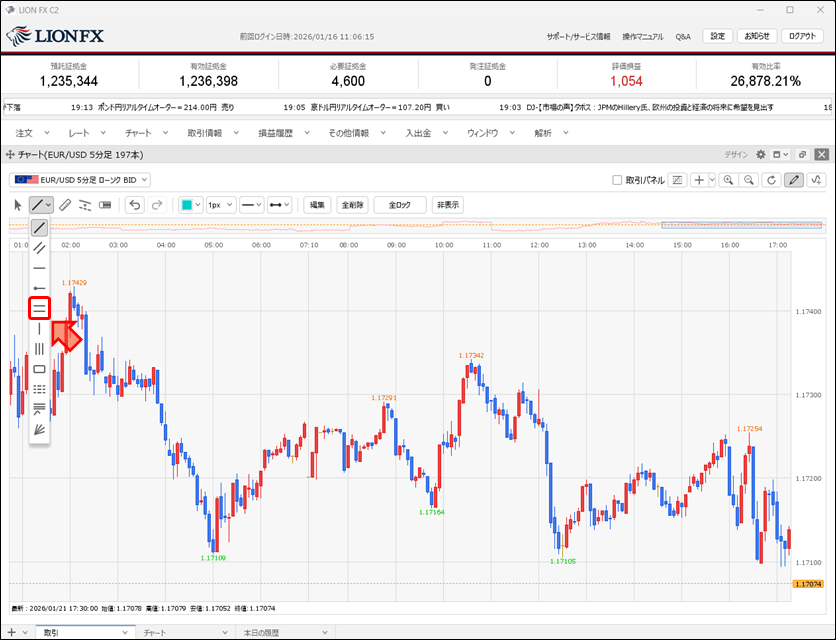Viewport: 836px width, 640px height.
Task: Click the eraser tool in drawing toolbar
Action: click(x=65, y=205)
